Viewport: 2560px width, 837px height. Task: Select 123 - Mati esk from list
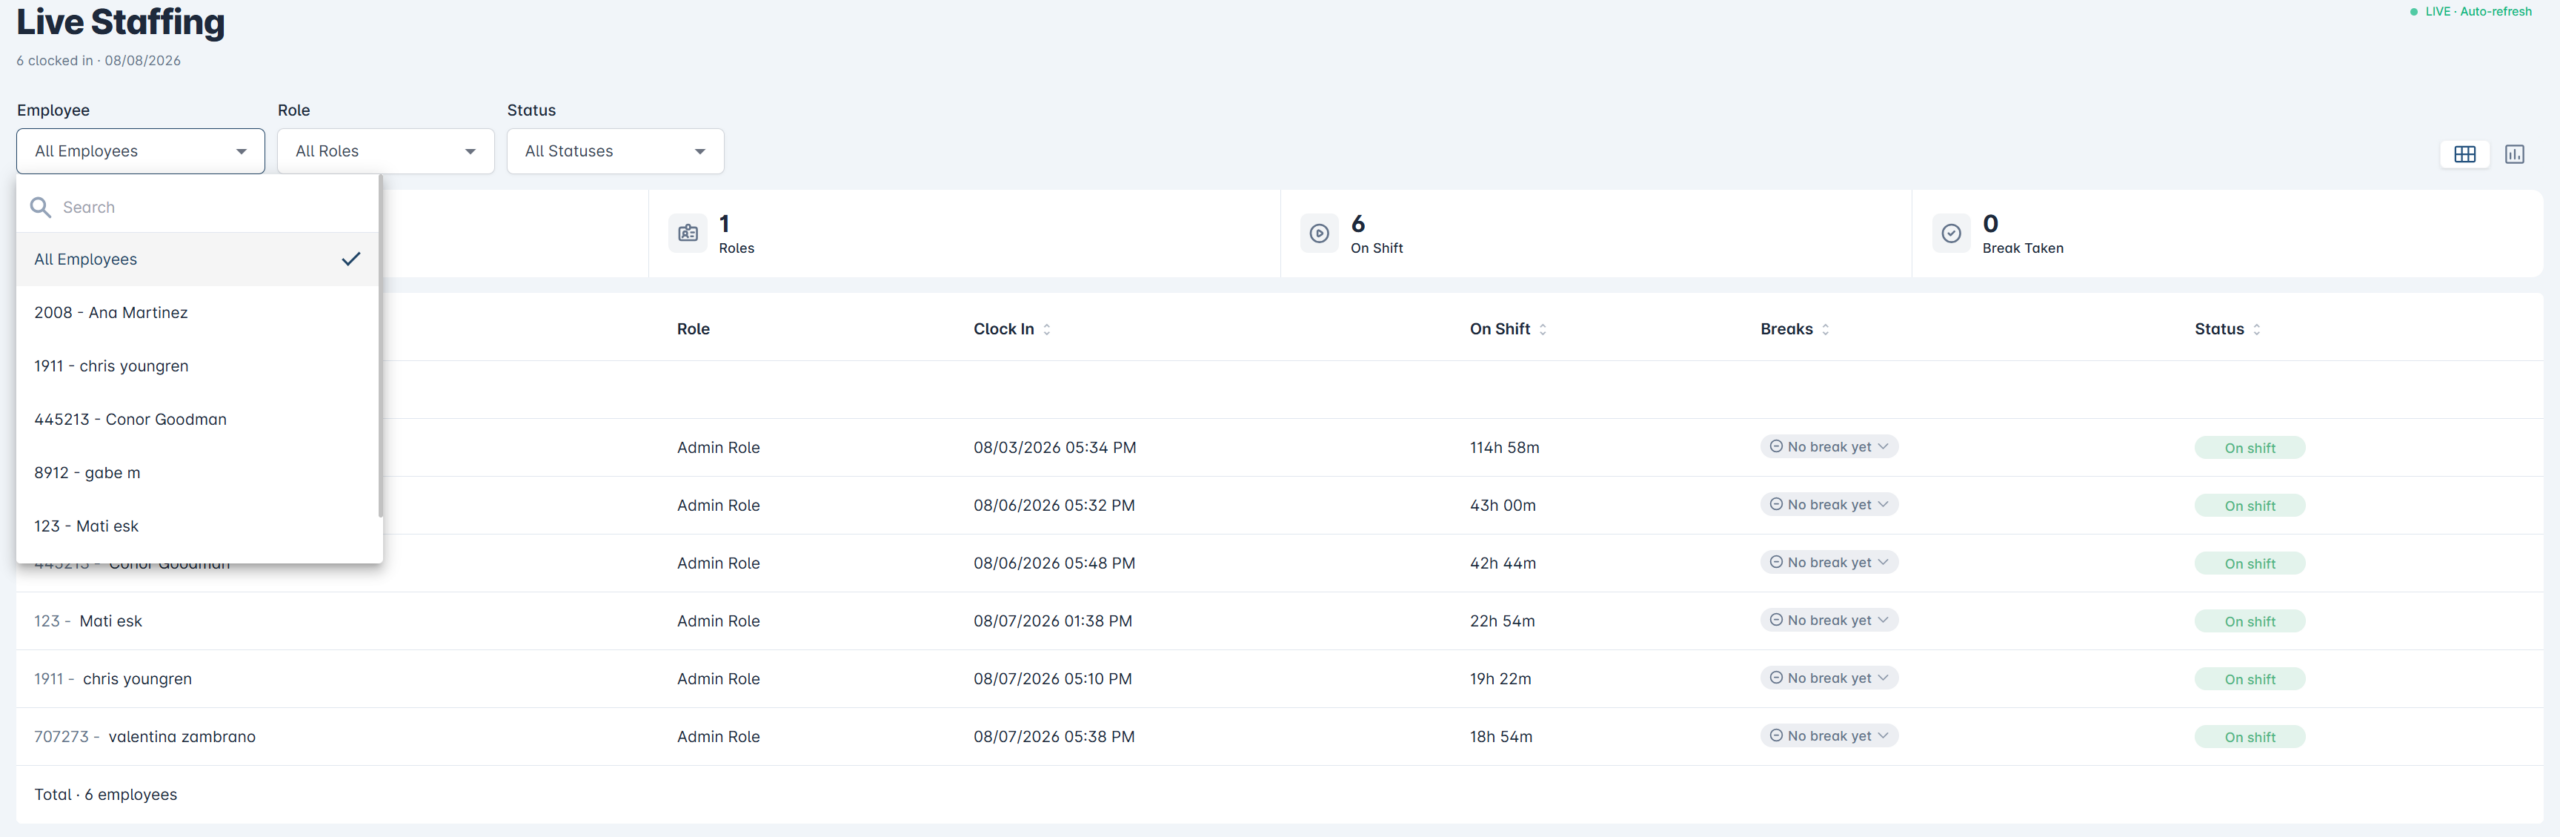(197, 526)
